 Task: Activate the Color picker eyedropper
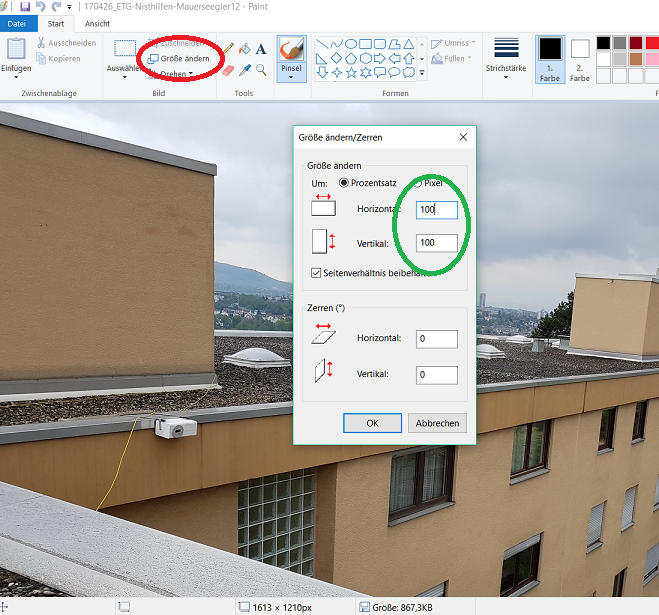pyautogui.click(x=244, y=70)
